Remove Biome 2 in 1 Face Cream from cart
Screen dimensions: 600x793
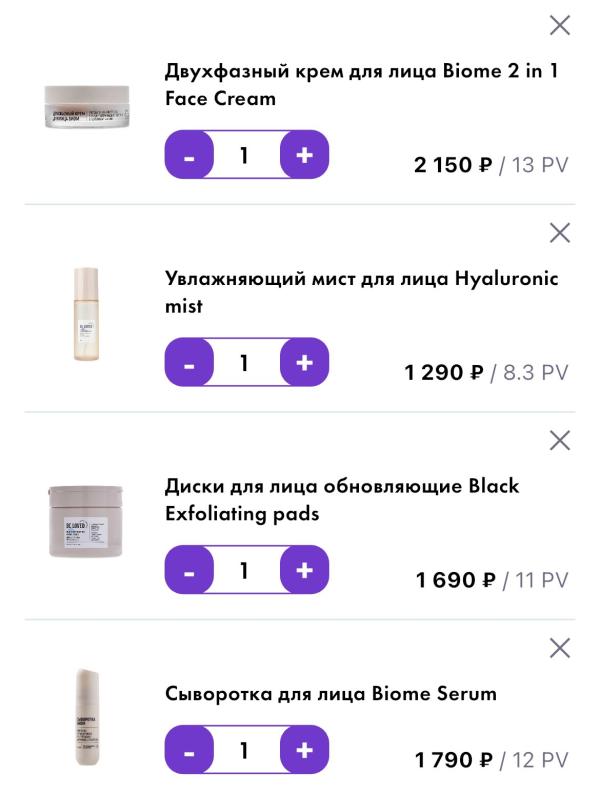pos(560,26)
